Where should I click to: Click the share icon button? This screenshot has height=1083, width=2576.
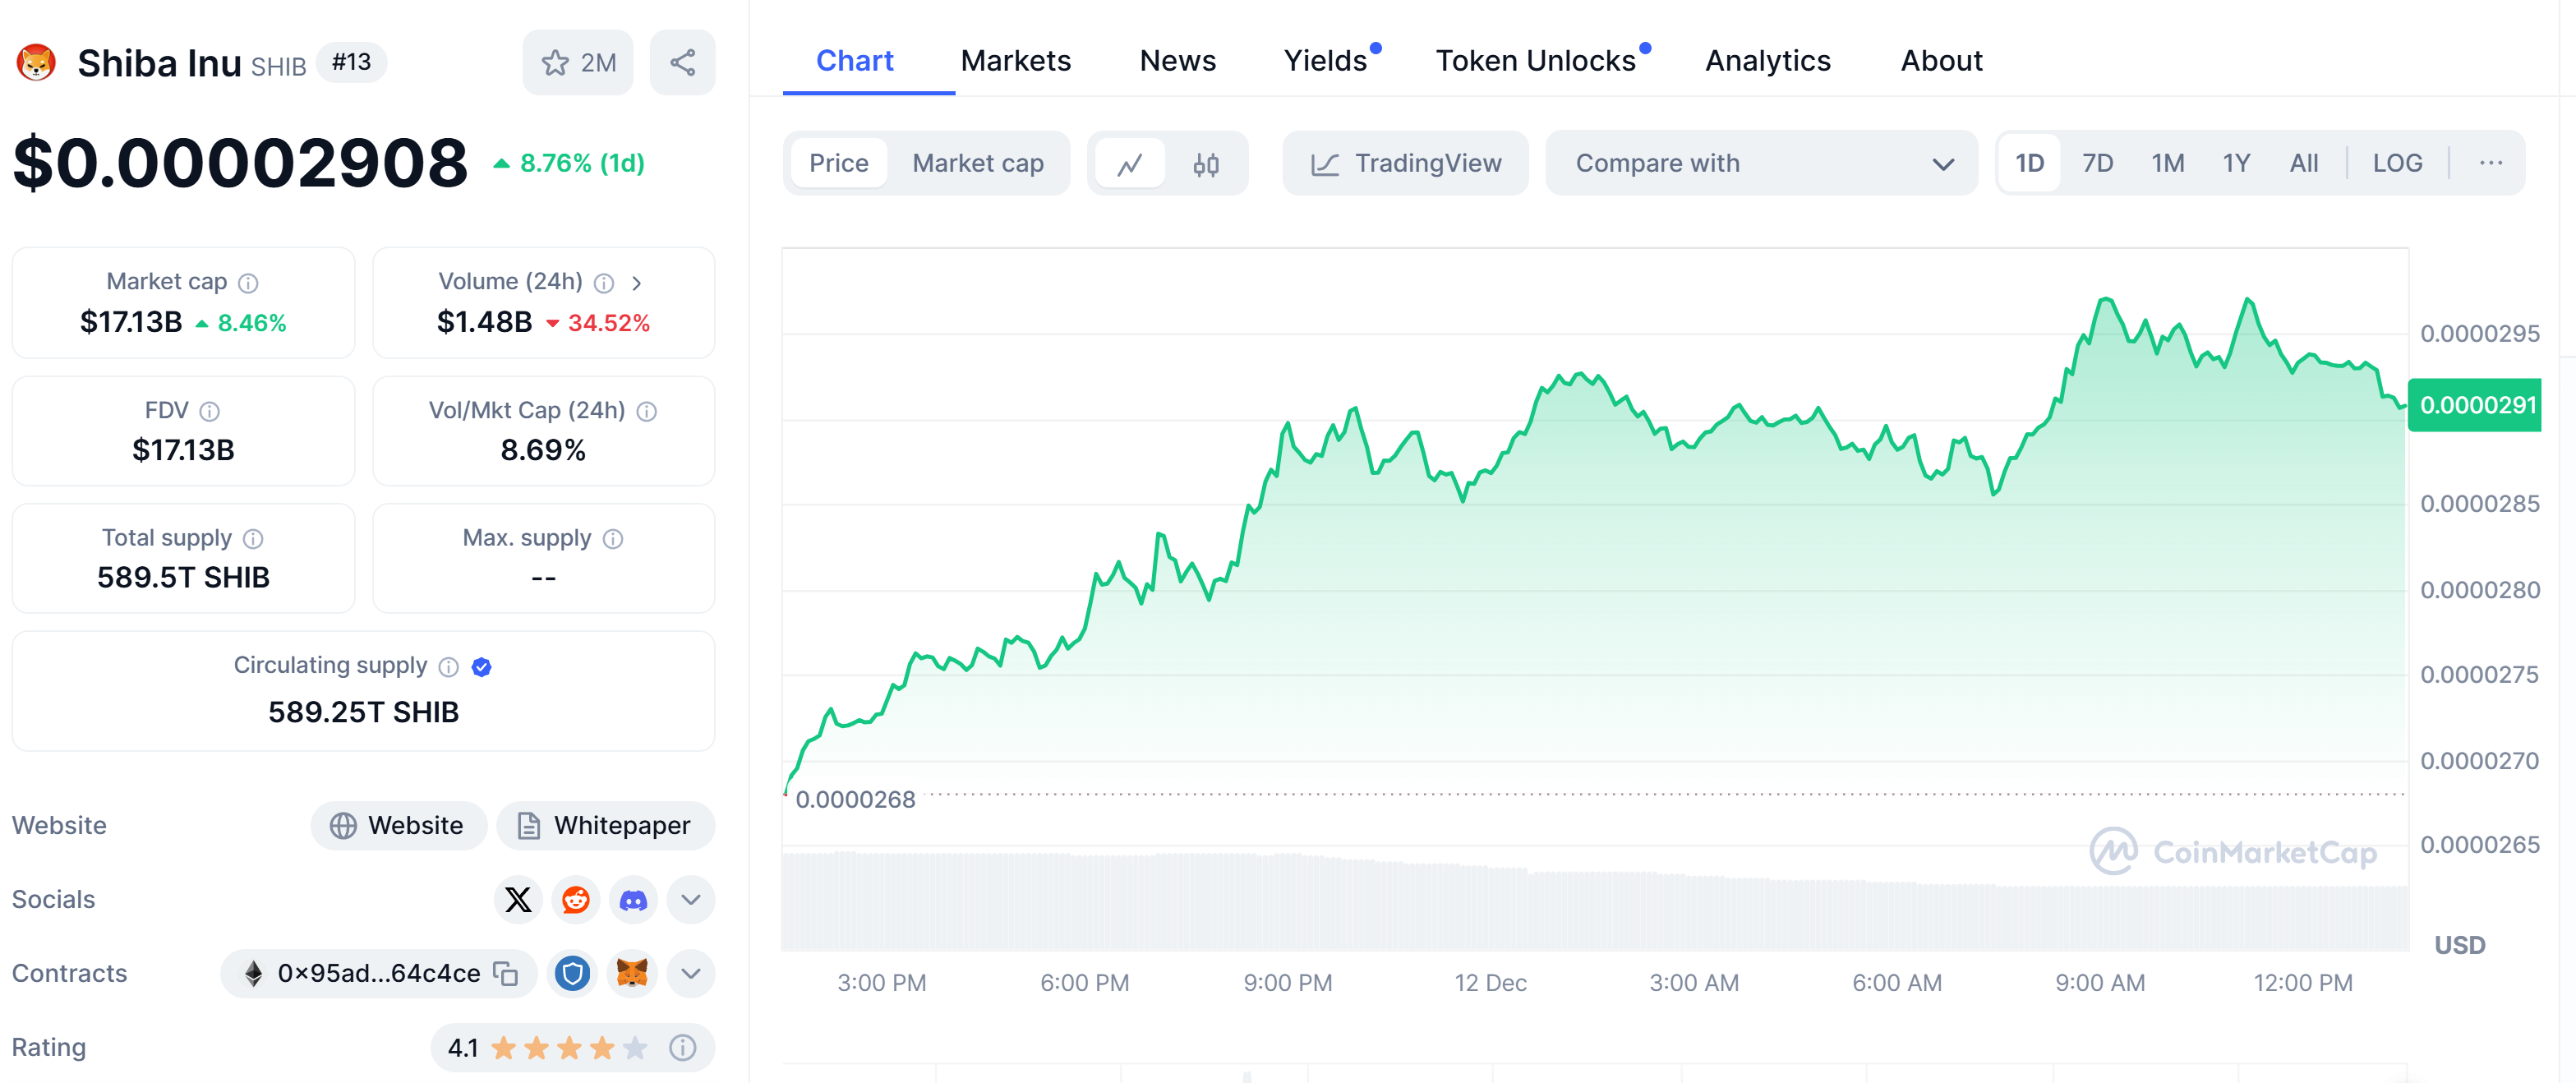point(682,63)
